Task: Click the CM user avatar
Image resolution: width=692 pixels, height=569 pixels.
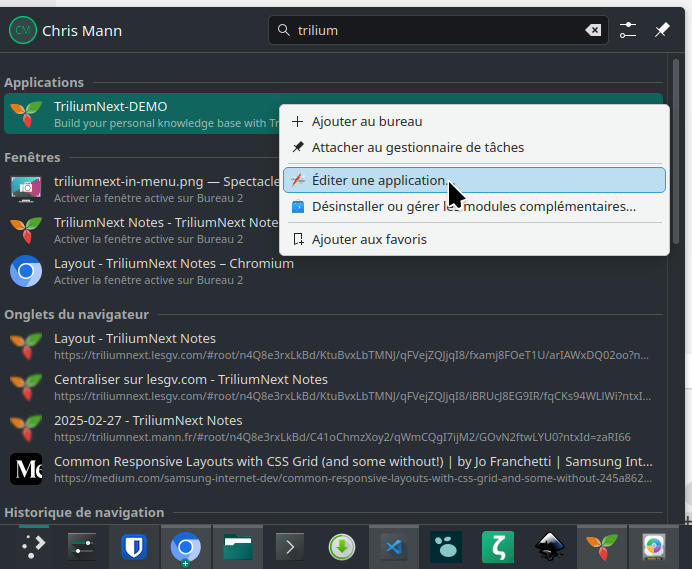Action: click(x=23, y=30)
